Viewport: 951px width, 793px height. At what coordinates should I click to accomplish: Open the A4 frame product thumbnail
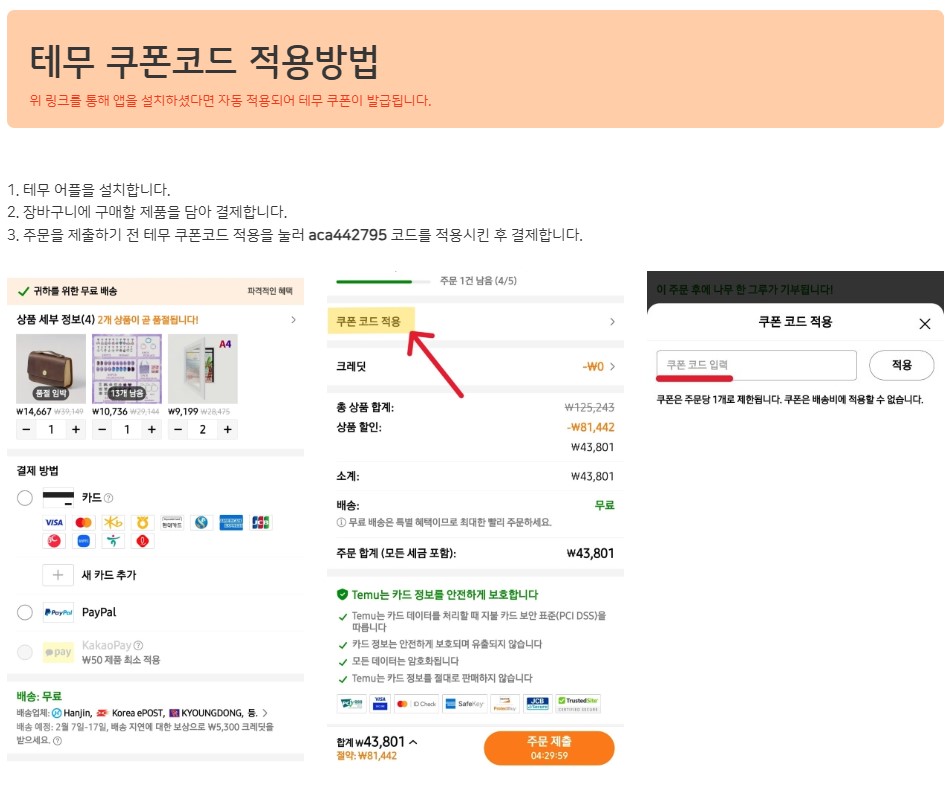pyautogui.click(x=203, y=369)
